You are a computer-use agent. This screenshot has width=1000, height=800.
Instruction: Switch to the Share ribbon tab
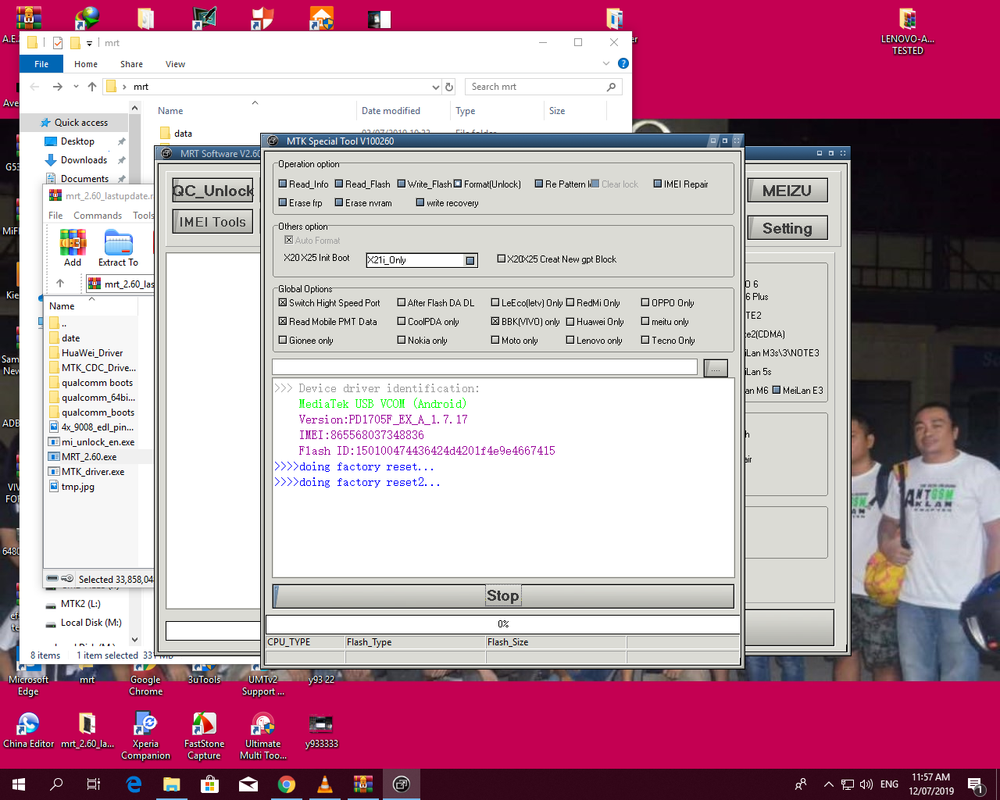click(x=131, y=64)
